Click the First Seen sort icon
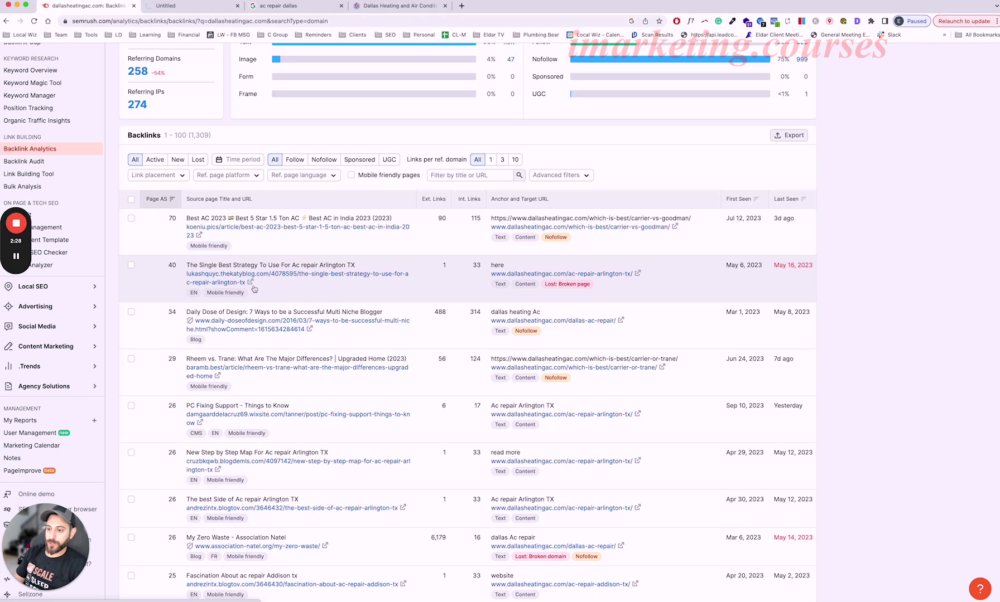This screenshot has height=602, width=1000. tap(756, 199)
